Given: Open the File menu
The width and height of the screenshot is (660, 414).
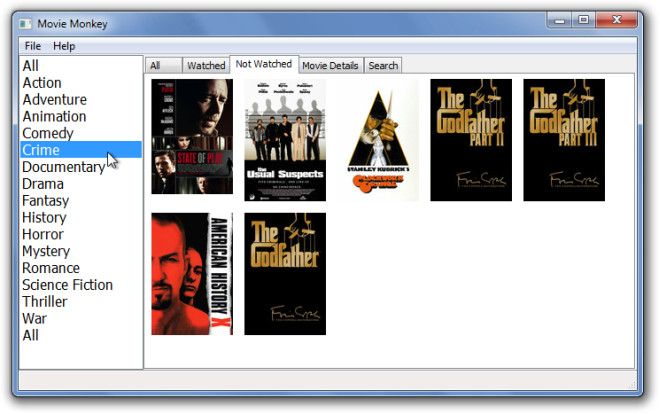Looking at the screenshot, I should pyautogui.click(x=32, y=46).
